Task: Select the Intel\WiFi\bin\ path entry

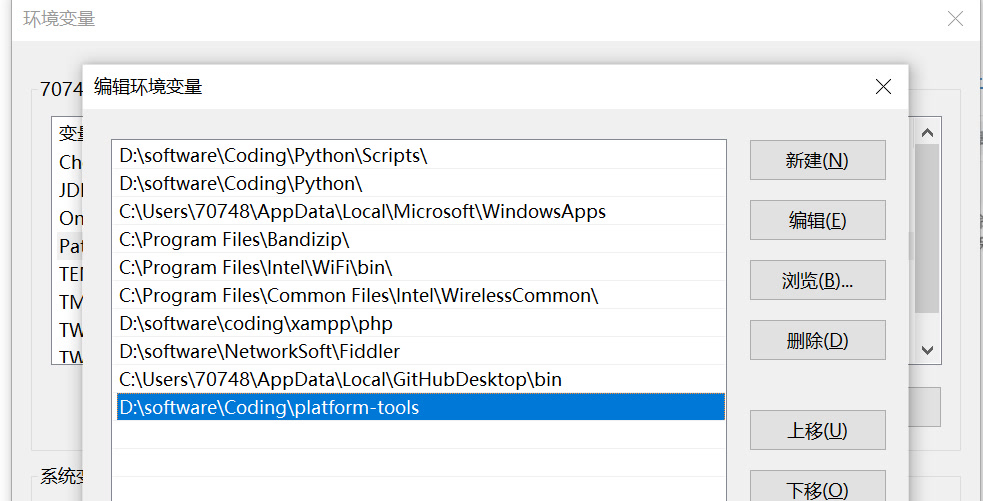Action: [256, 268]
